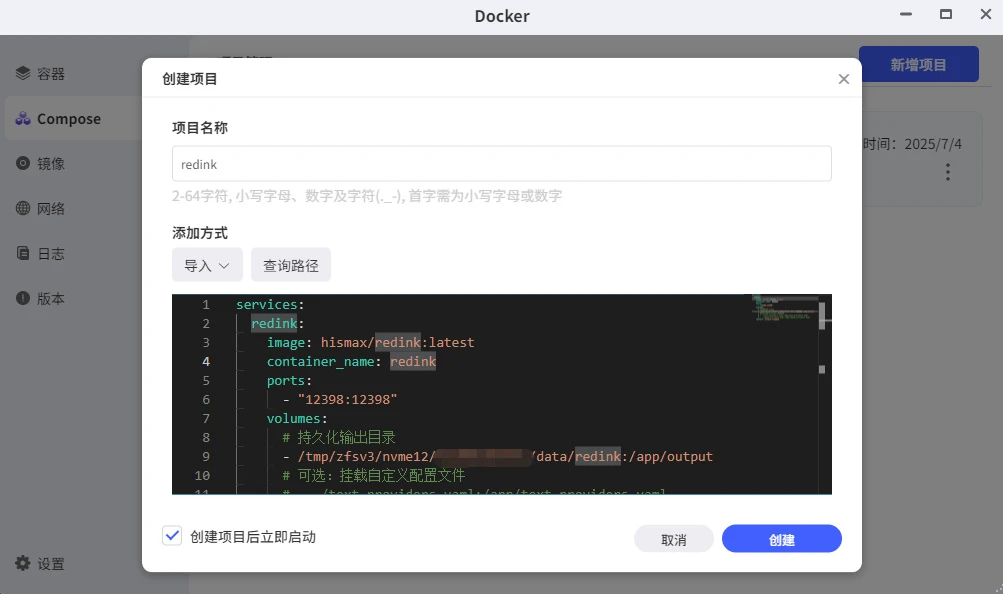Click the 容器 containers sidebar icon
The width and height of the screenshot is (1003, 594).
23,74
